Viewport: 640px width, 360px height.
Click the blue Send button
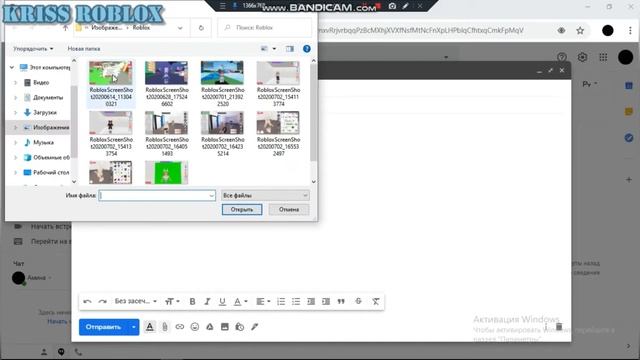[x=103, y=327]
